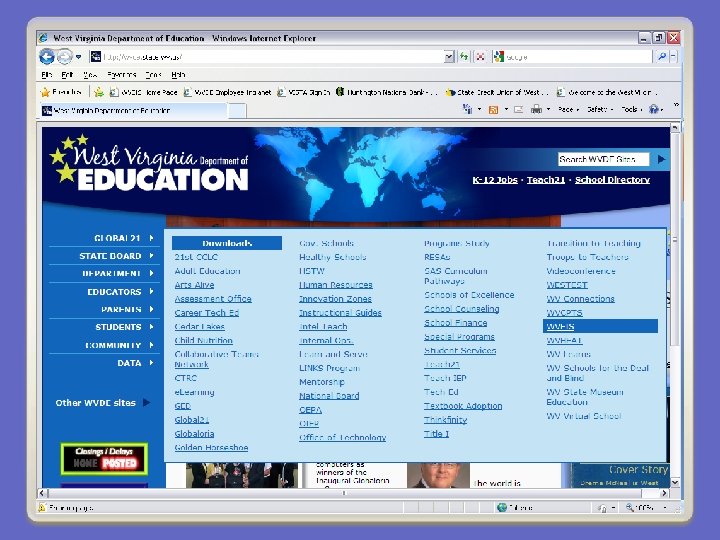
Task: Click the orange RSS Feeds icon
Action: (x=494, y=110)
